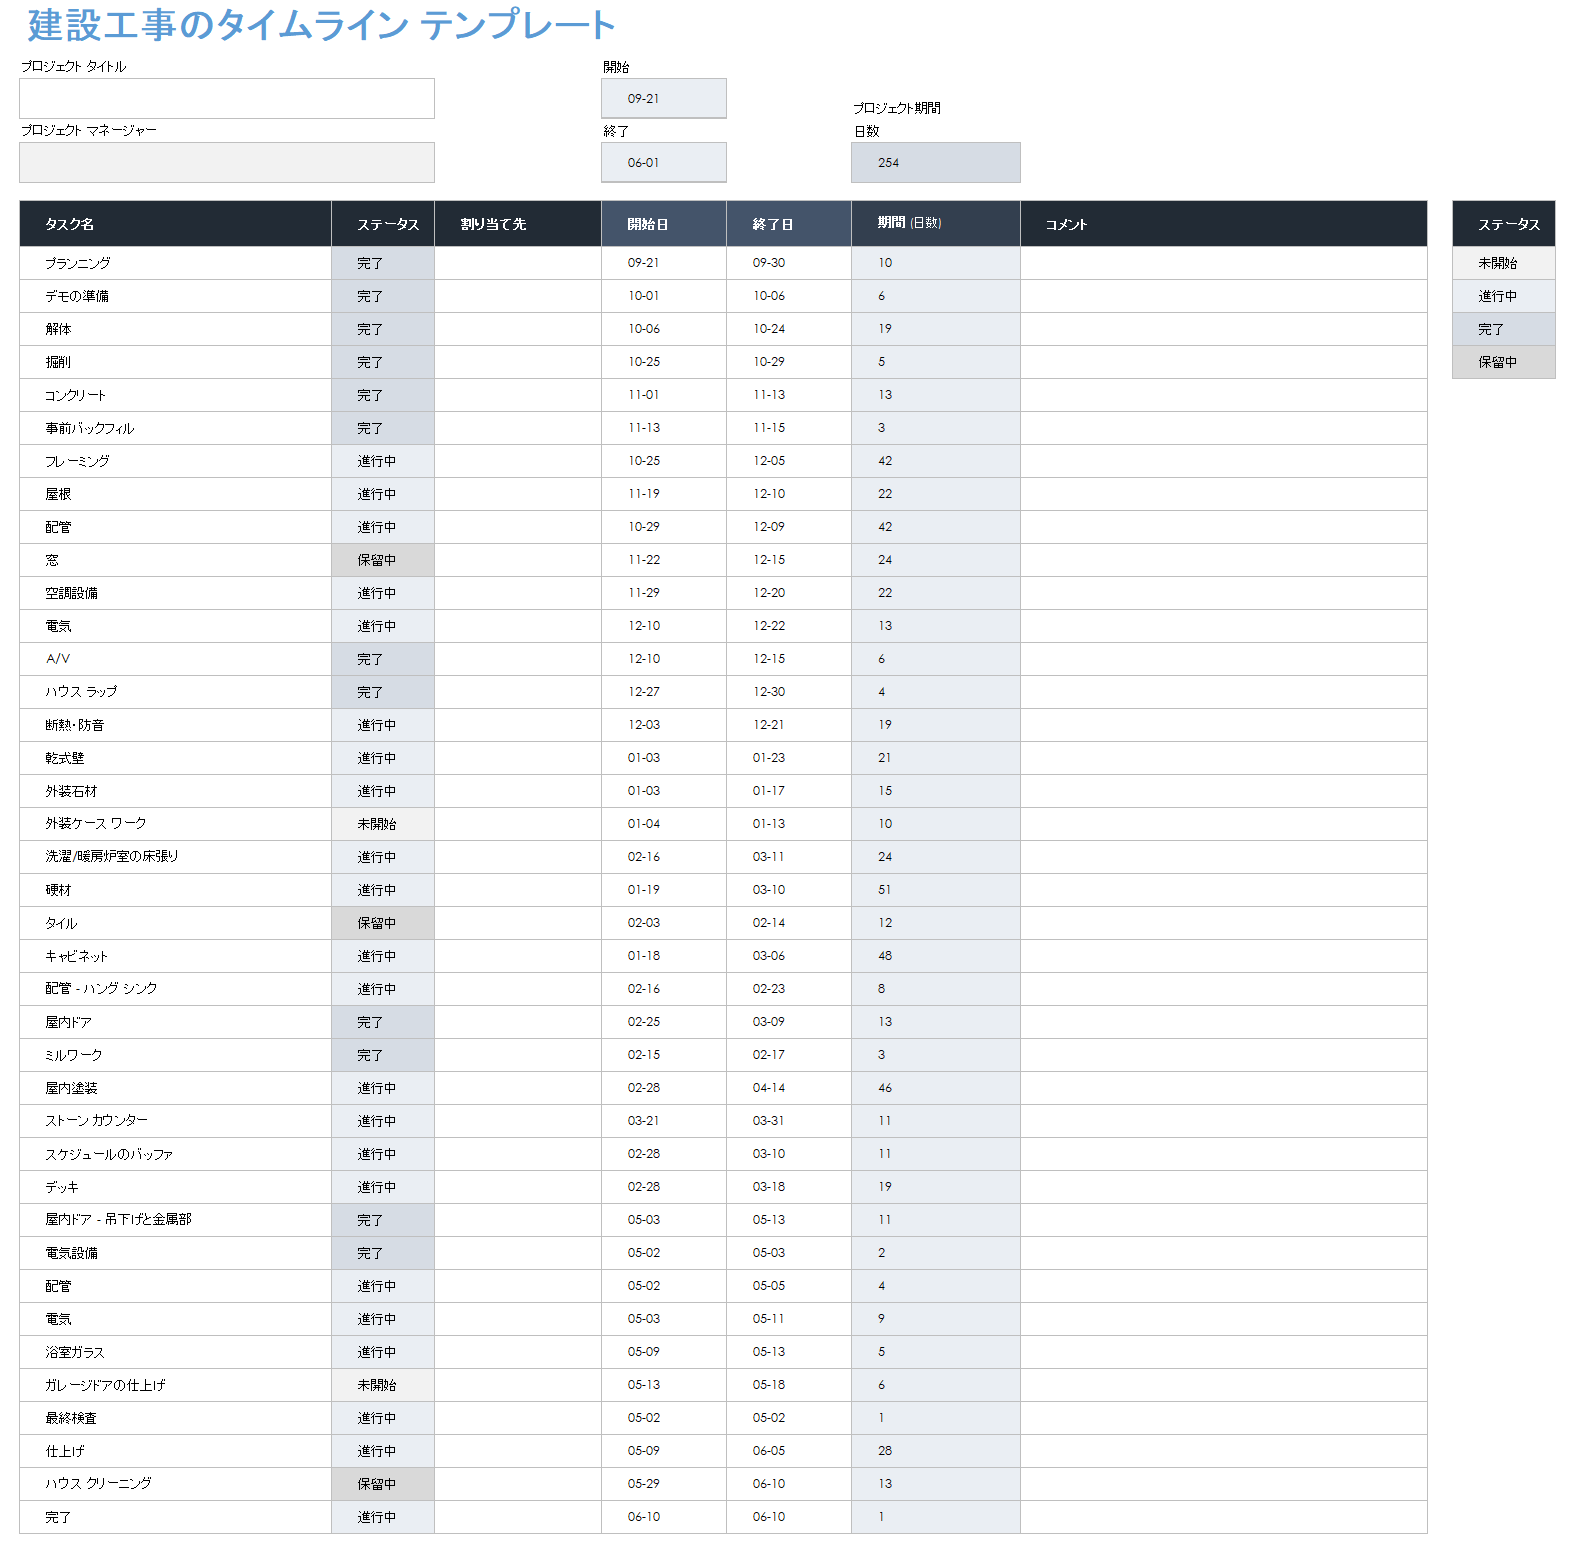The width and height of the screenshot is (1571, 1559).
Task: Click the 未開始 status for 外装ケース ワーク
Action: [x=383, y=824]
